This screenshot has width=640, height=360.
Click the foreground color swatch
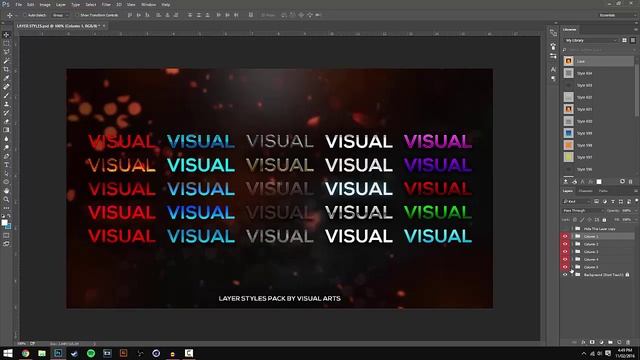click(x=4, y=222)
